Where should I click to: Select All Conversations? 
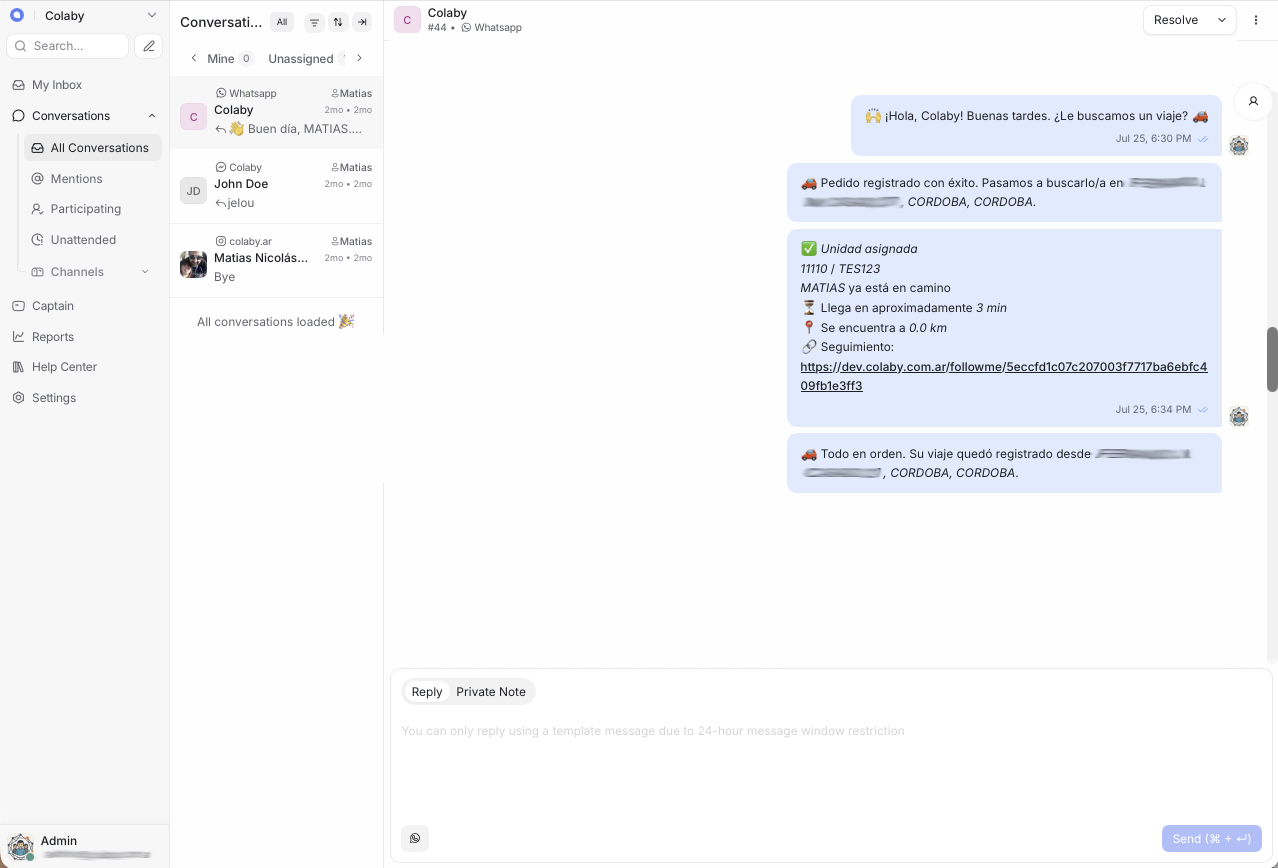click(x=93, y=148)
